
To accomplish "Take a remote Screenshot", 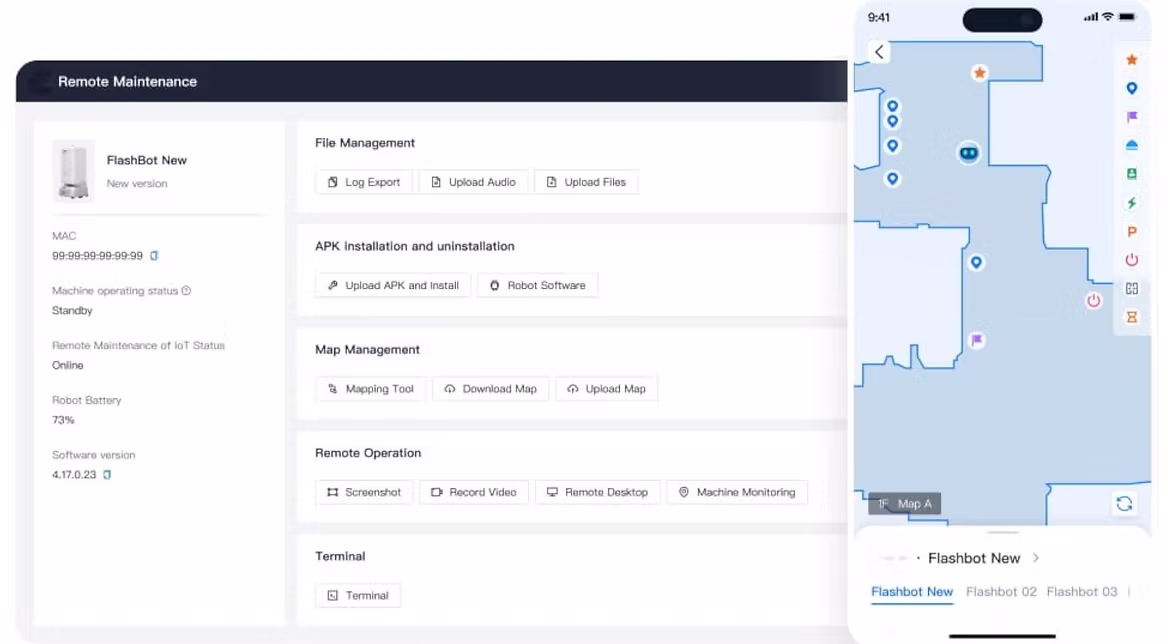I will [x=364, y=492].
